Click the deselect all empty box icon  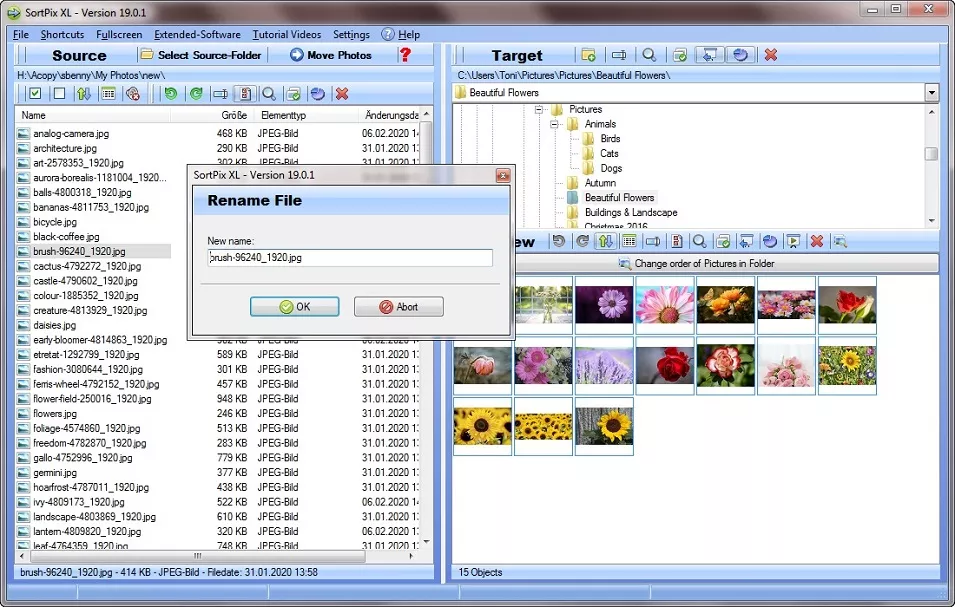[x=59, y=93]
